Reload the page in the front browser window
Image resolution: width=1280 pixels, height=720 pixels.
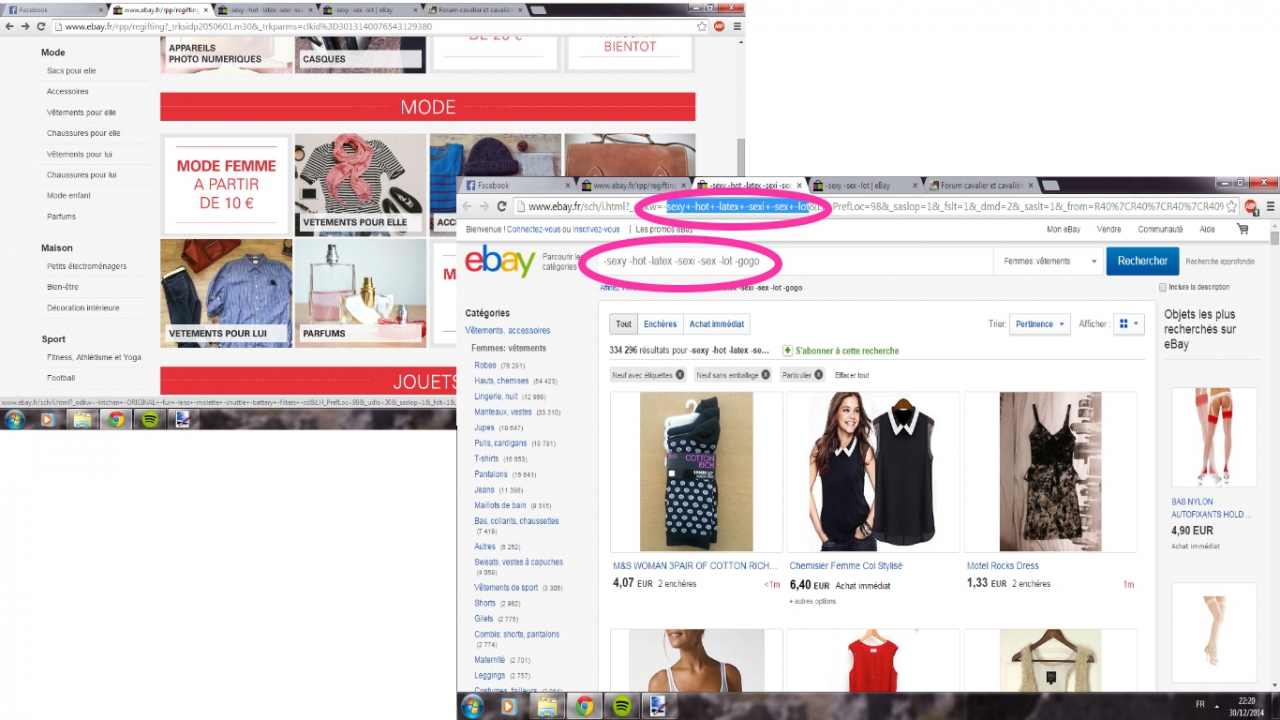click(x=503, y=206)
